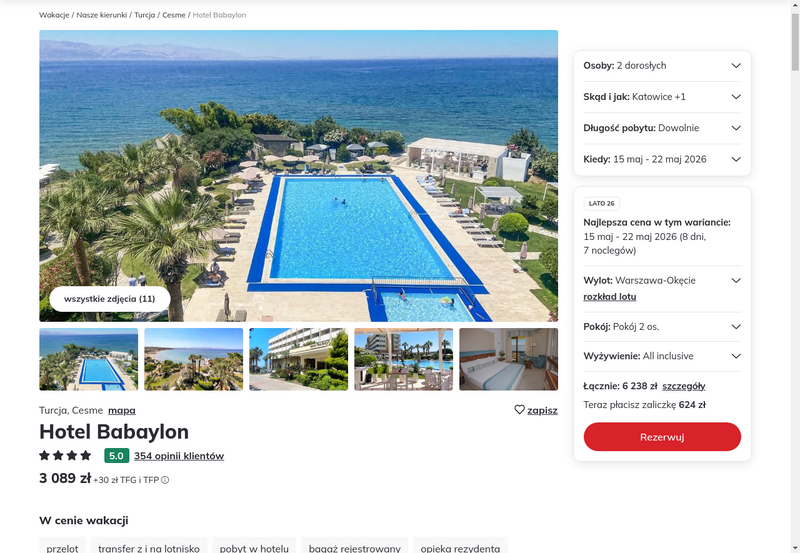The image size is (800, 553).
Task: Open the Skąd i jak Katowice selector
Action: [x=662, y=97]
